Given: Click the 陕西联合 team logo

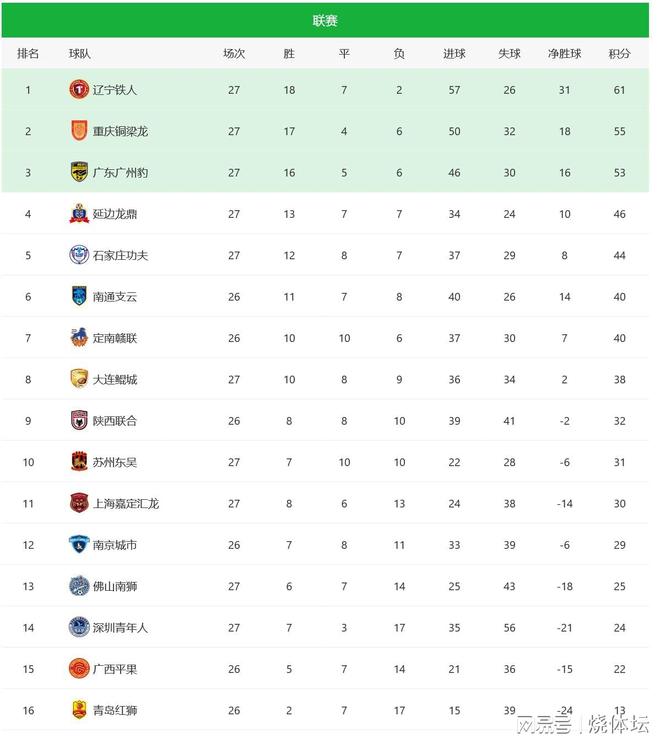Looking at the screenshot, I should click(78, 420).
